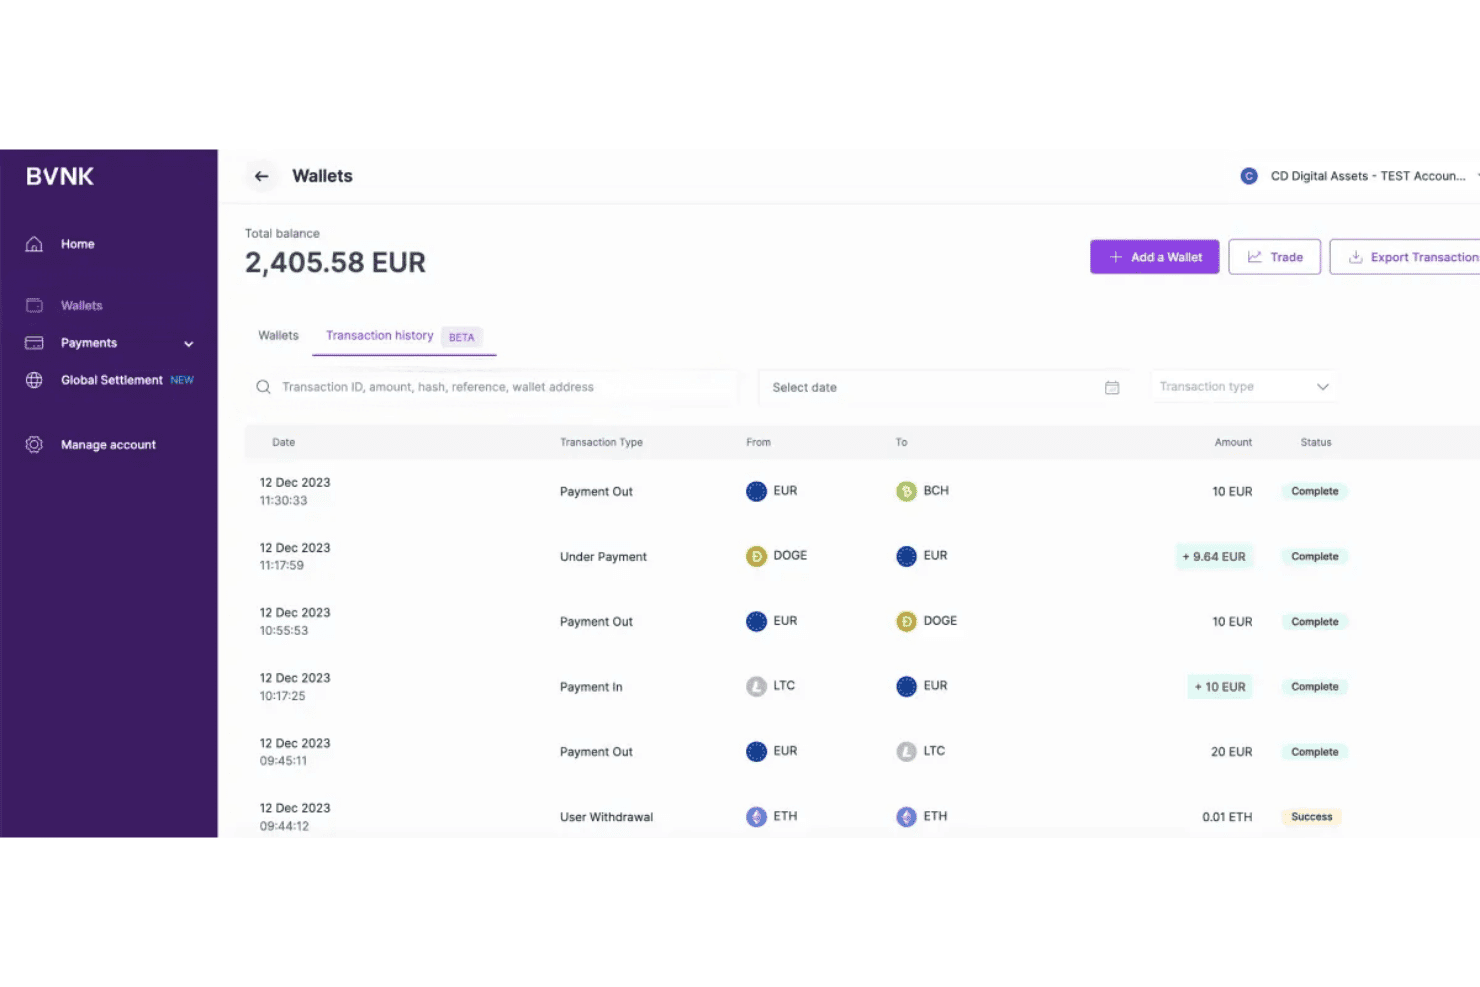Image resolution: width=1480 pixels, height=987 pixels.
Task: Click the BCH coin icon in 11:30:33 row
Action: [x=906, y=491]
